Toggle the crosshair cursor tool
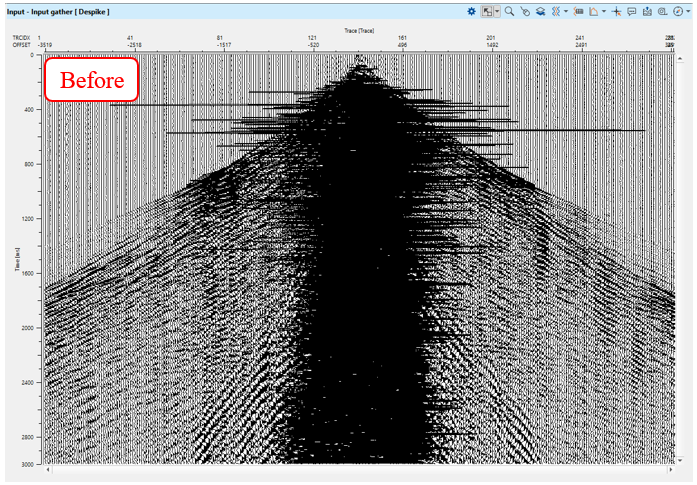This screenshot has width=697, height=485. click(616, 12)
